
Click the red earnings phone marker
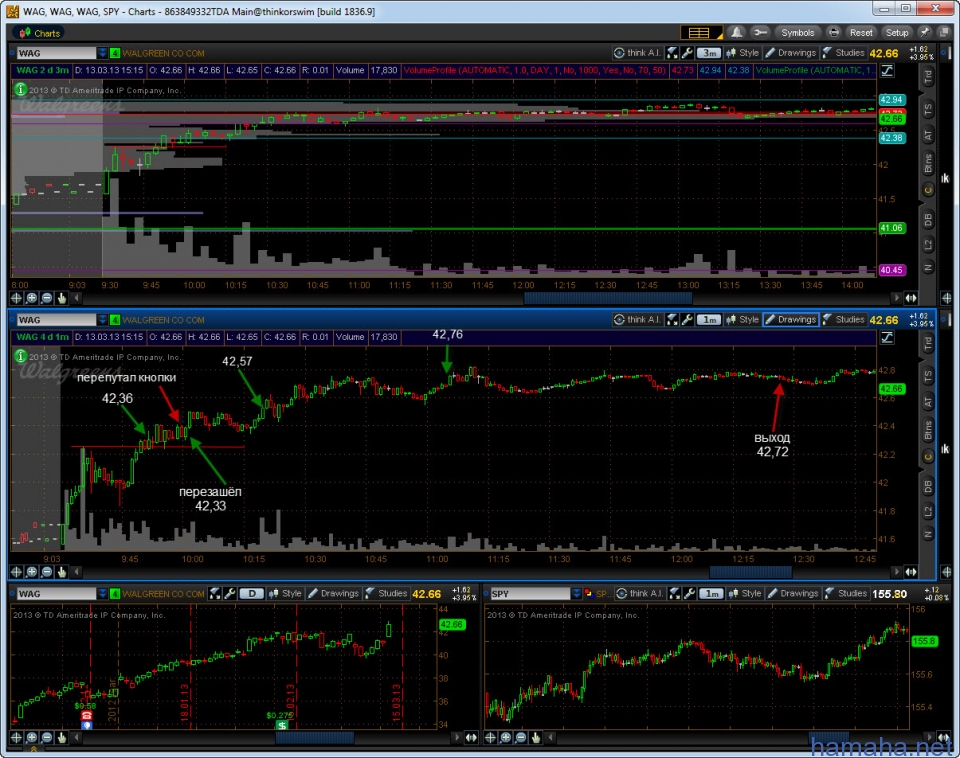[x=86, y=716]
